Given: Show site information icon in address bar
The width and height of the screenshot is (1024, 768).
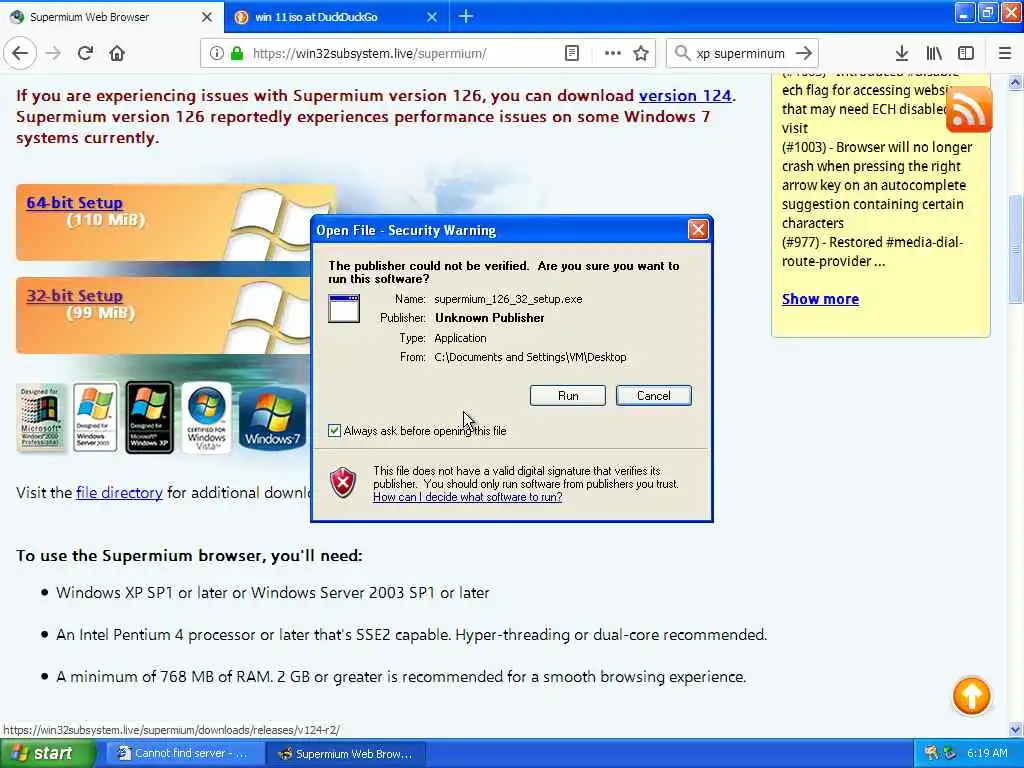Looking at the screenshot, I should click(x=216, y=54).
